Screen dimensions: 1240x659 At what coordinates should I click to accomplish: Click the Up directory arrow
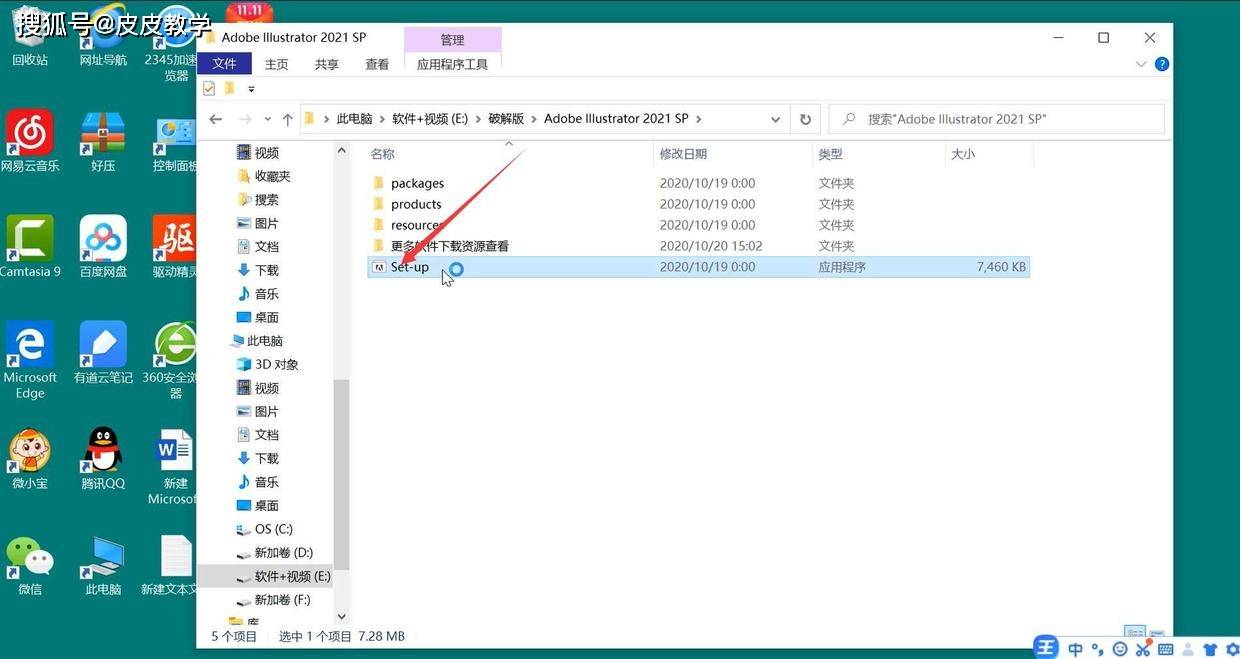tap(288, 119)
